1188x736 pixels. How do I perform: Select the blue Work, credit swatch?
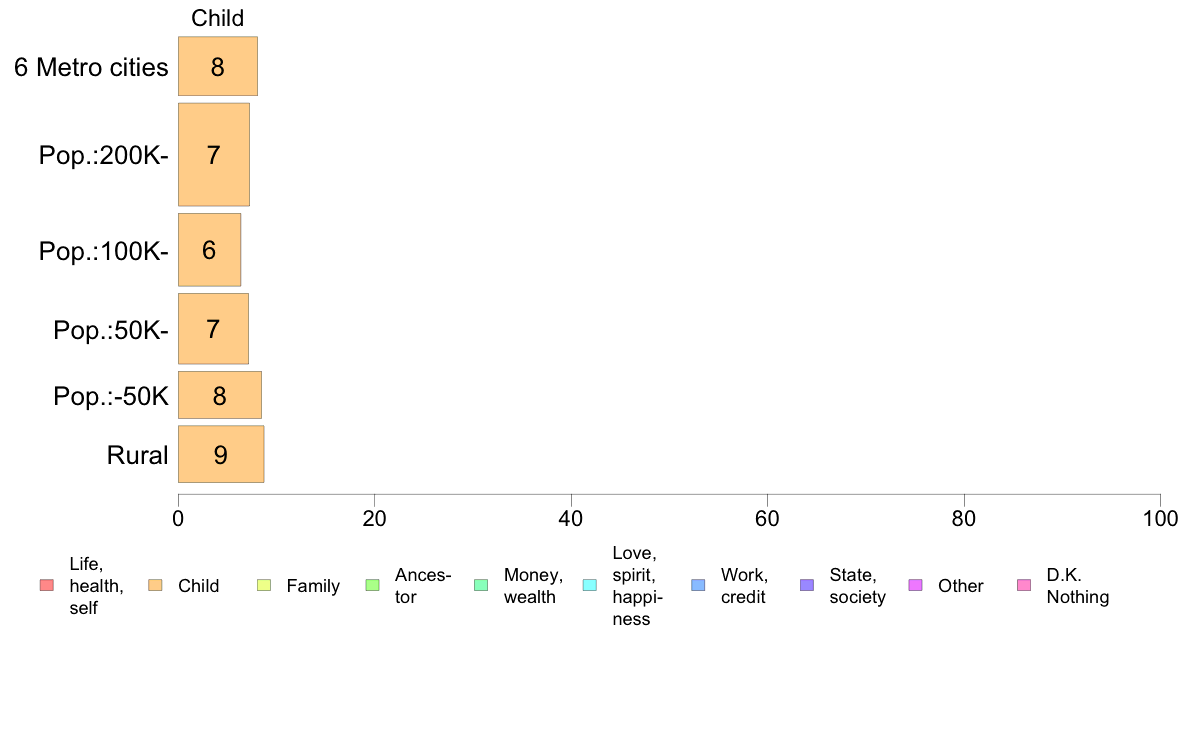pos(698,585)
